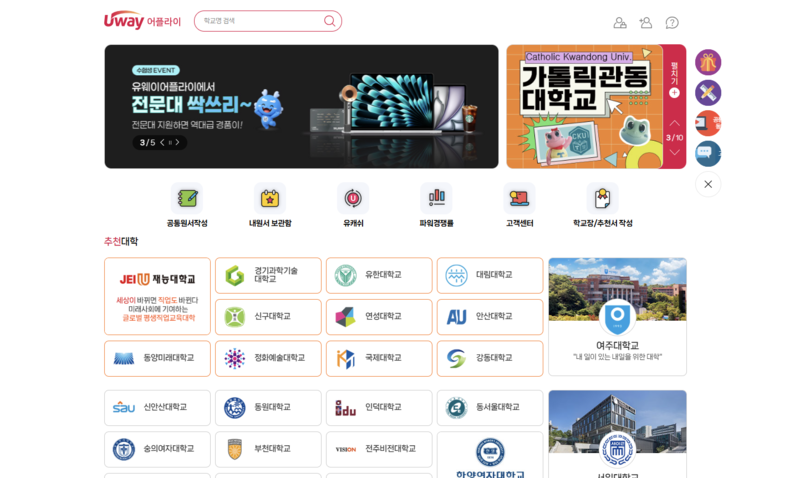Click the red video floating icon
The height and width of the screenshot is (478, 800).
pyautogui.click(x=708, y=123)
